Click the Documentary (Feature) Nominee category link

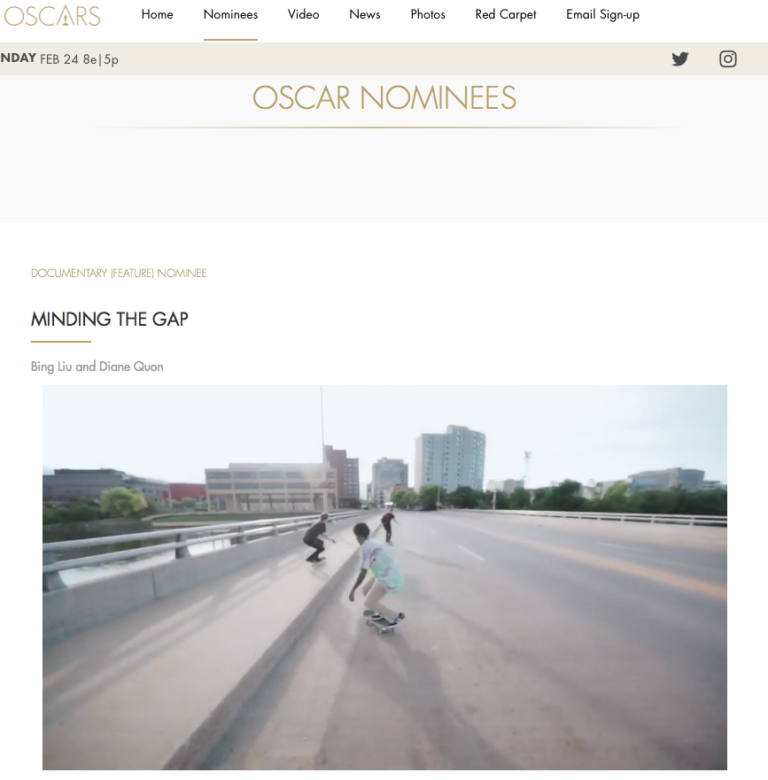pyautogui.click(x=118, y=273)
